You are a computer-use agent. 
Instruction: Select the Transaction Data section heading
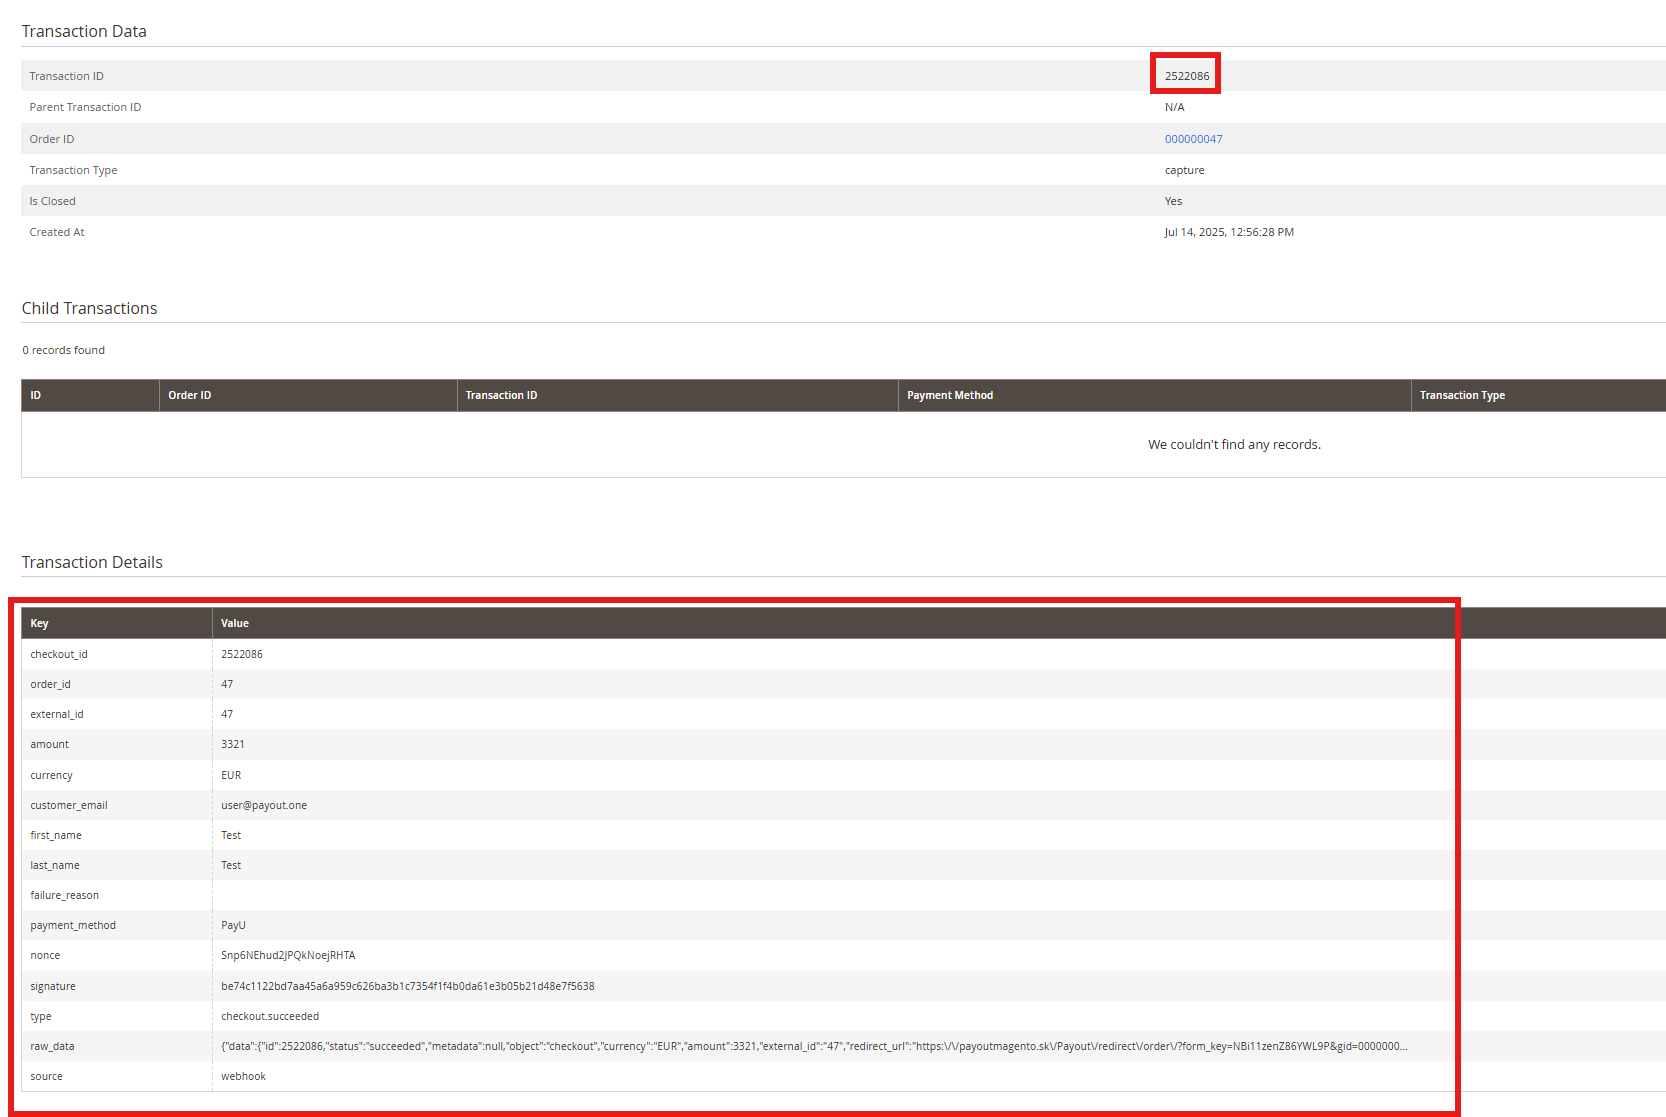coord(84,31)
